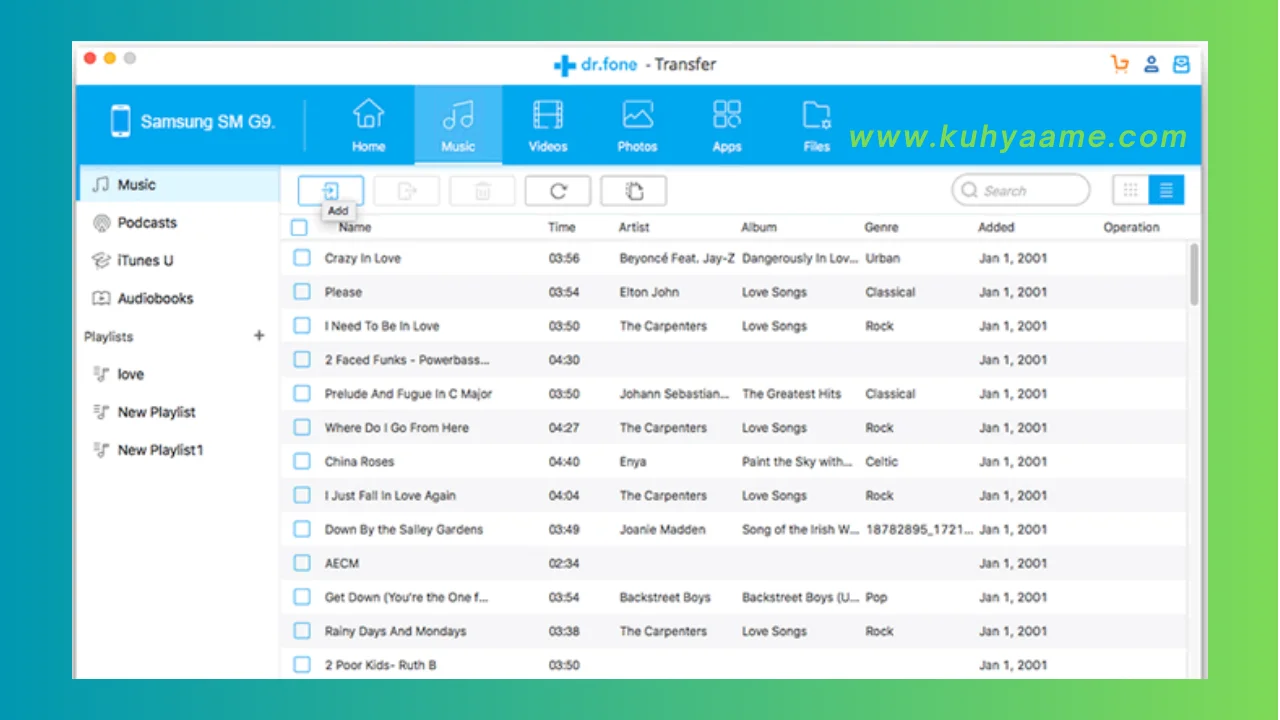Check the box for Prelude And Fugue
The height and width of the screenshot is (720, 1280).
(x=302, y=394)
